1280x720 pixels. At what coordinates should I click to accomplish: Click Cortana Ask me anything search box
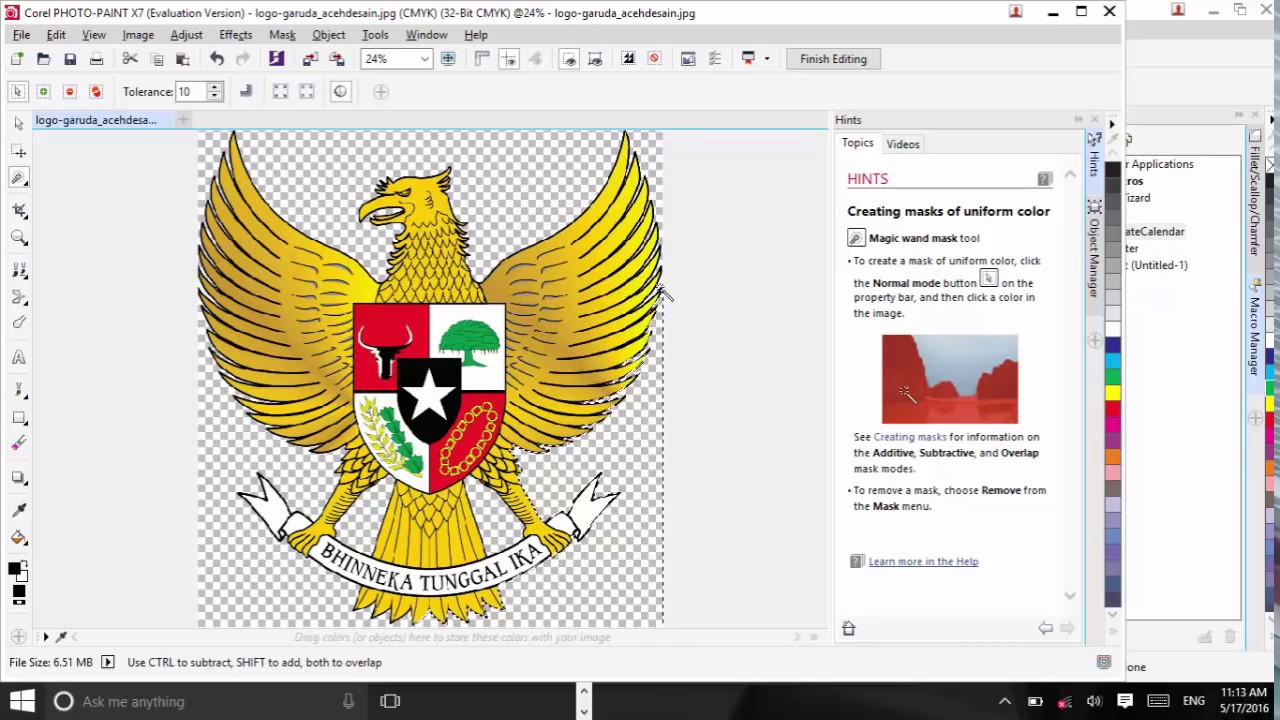(205, 701)
